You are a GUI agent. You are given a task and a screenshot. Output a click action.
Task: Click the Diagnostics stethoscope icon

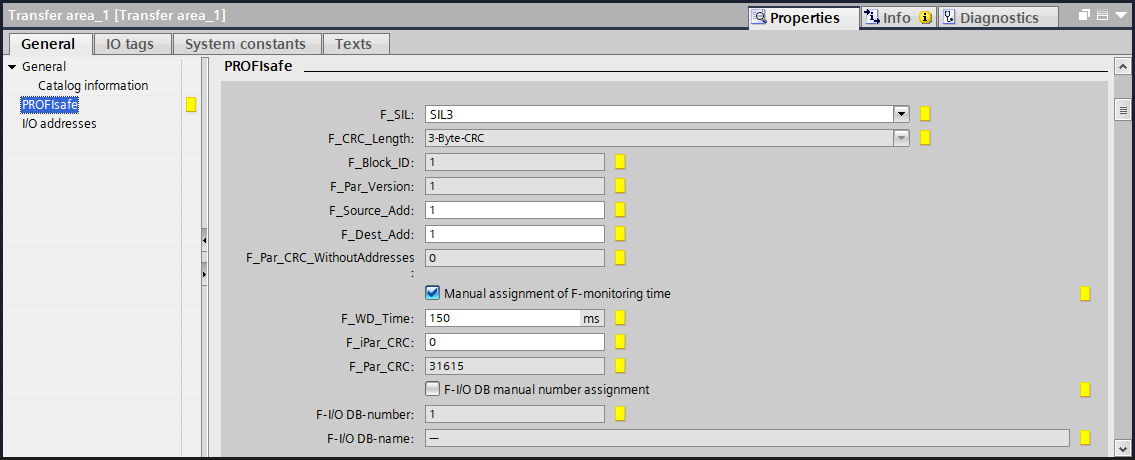[949, 17]
